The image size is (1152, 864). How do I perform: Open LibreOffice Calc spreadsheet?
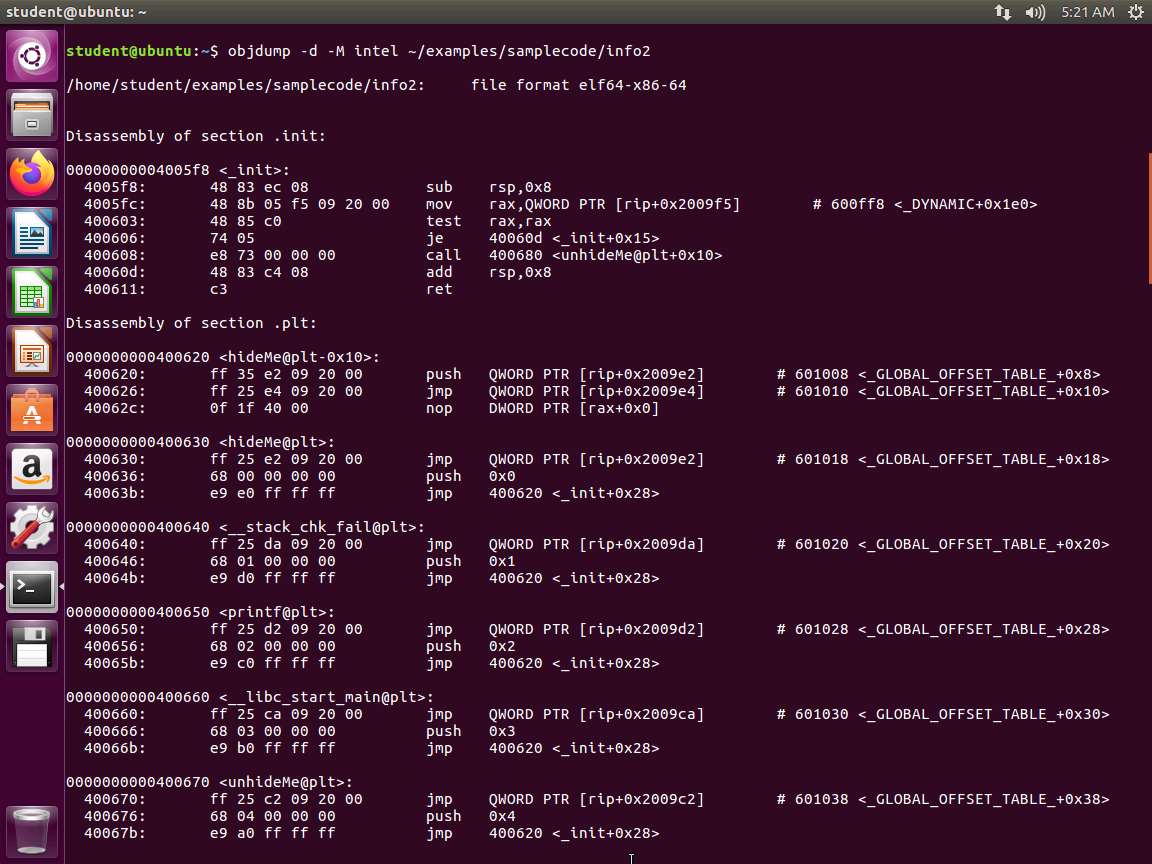[32, 294]
